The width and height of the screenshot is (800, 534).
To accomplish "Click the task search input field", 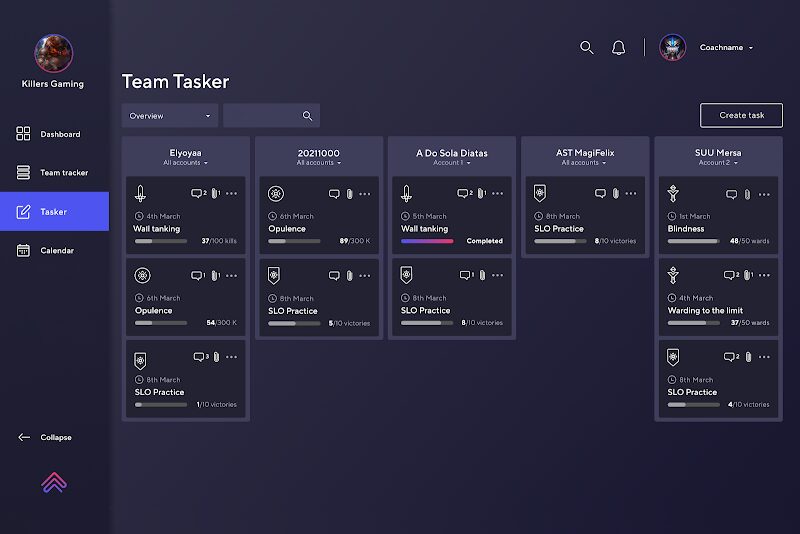I will pyautogui.click(x=271, y=116).
